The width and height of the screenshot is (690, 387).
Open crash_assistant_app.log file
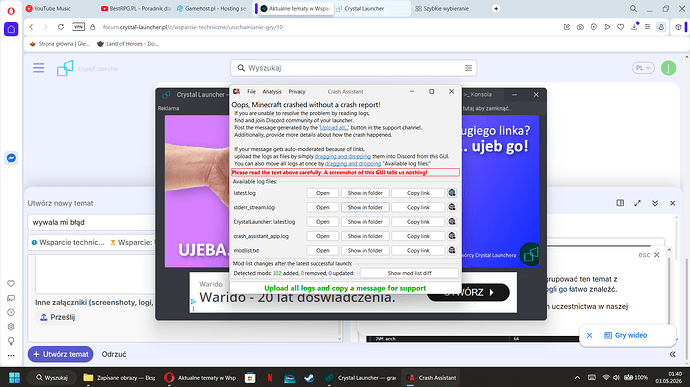323,236
